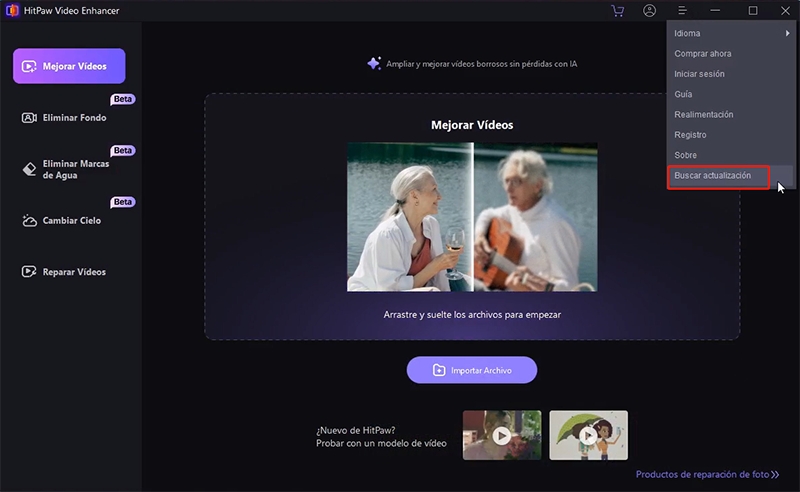Screen dimensions: 800x492
Task: Select Realimentación menu entry
Action: (x=730, y=114)
